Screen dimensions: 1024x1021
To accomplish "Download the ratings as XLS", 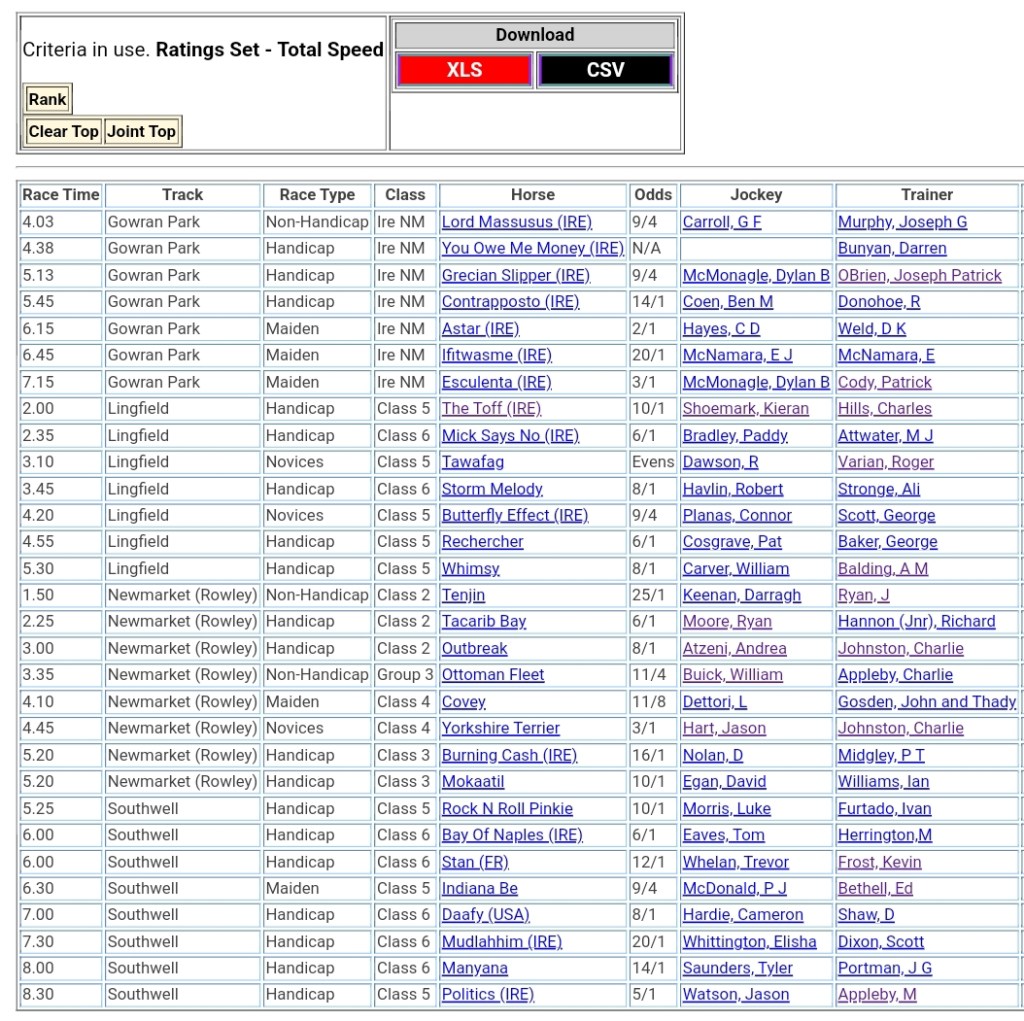I will point(464,70).
